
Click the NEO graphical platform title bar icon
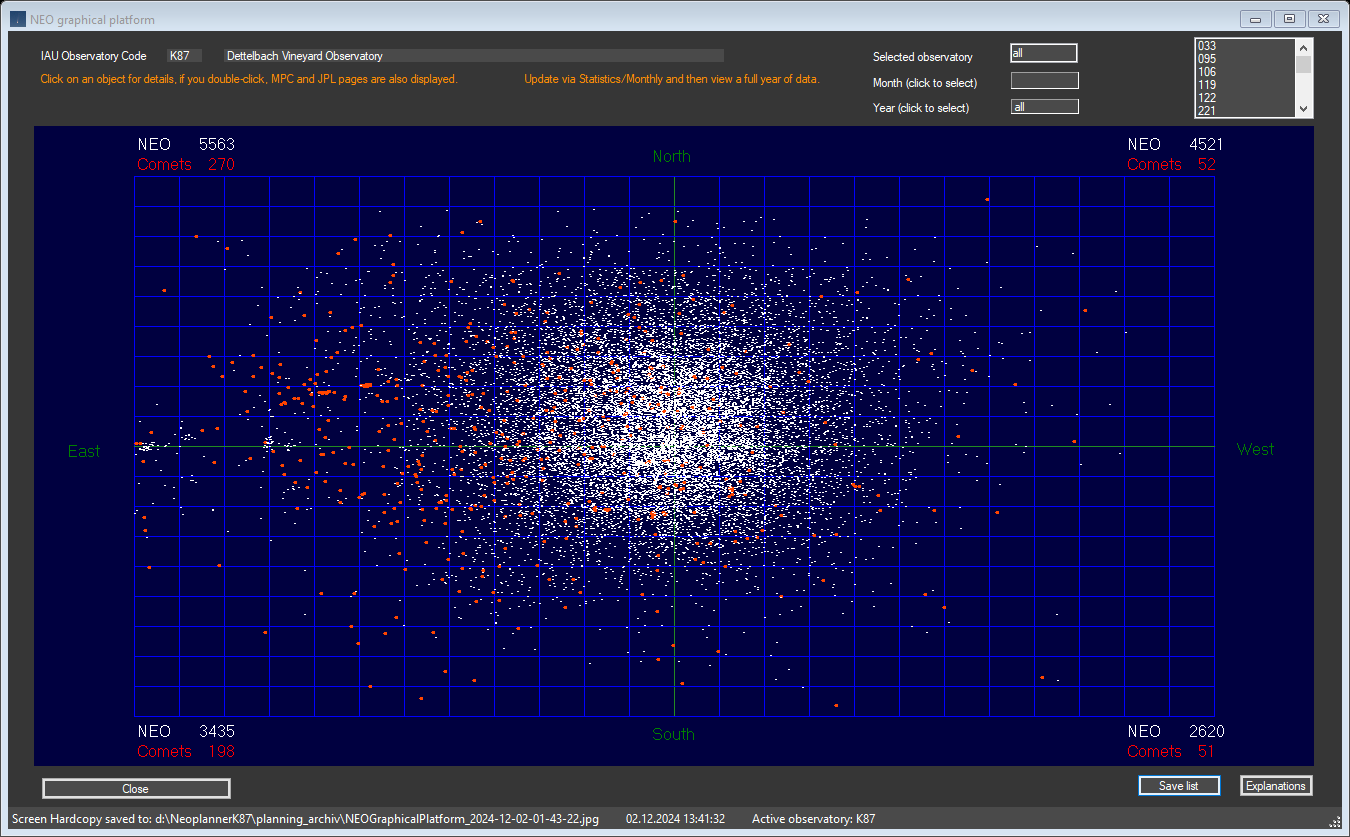(17, 19)
